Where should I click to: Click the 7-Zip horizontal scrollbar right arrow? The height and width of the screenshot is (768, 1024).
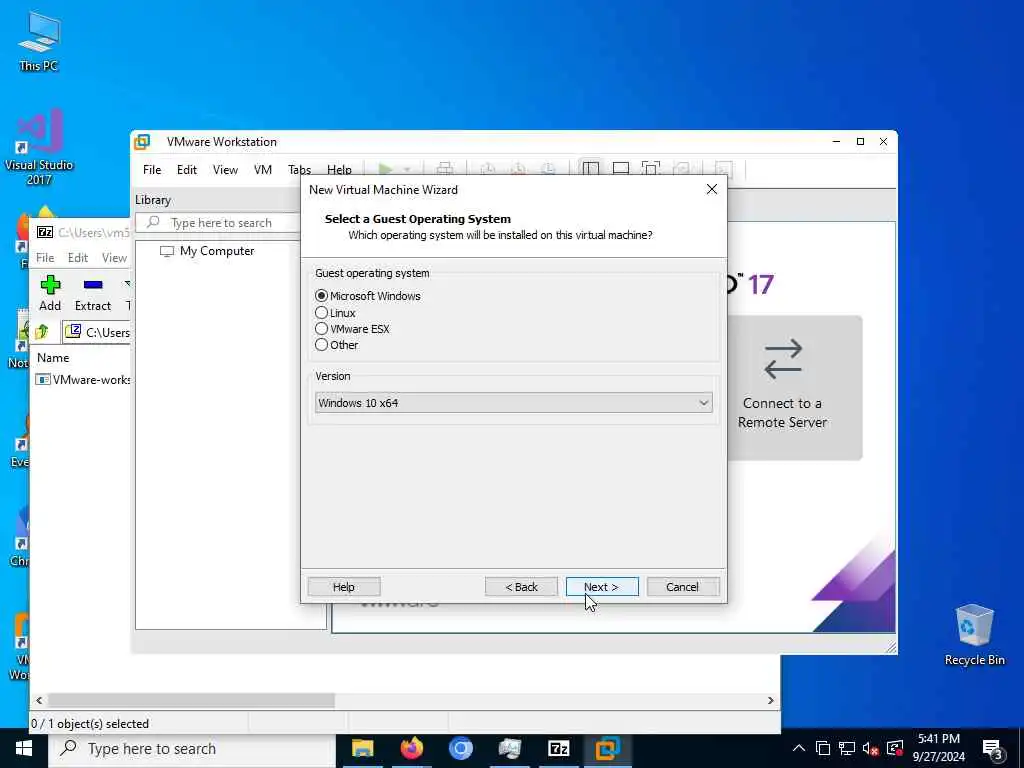[x=771, y=700]
